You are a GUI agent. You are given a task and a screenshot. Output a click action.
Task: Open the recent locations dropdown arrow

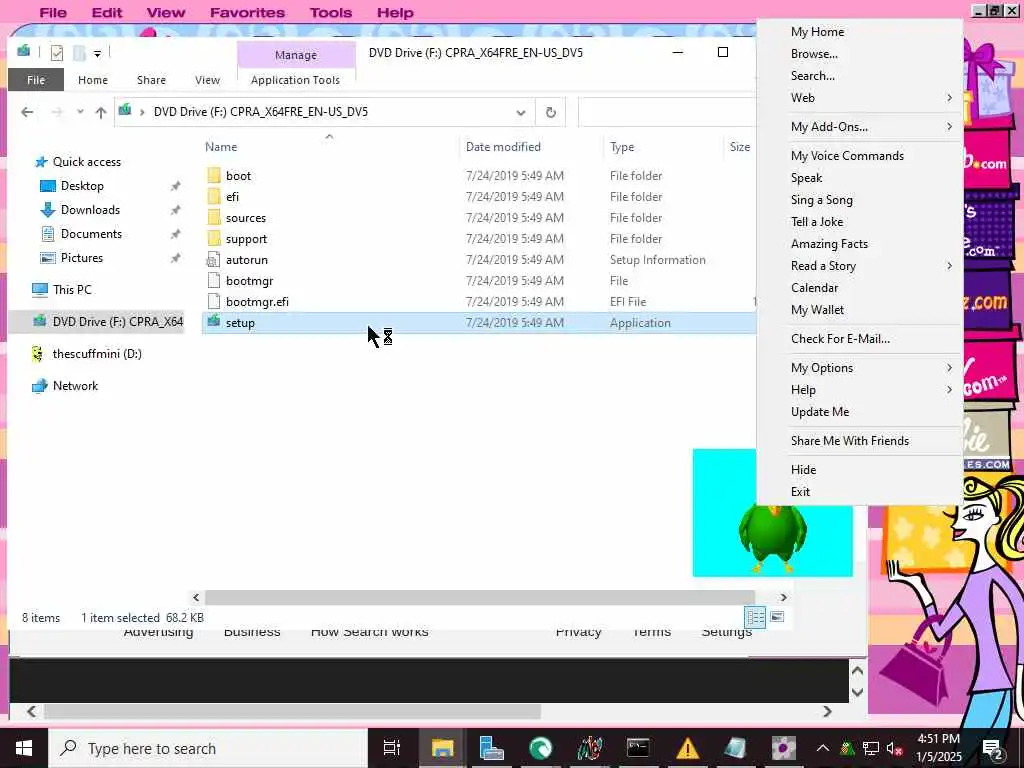(x=80, y=112)
